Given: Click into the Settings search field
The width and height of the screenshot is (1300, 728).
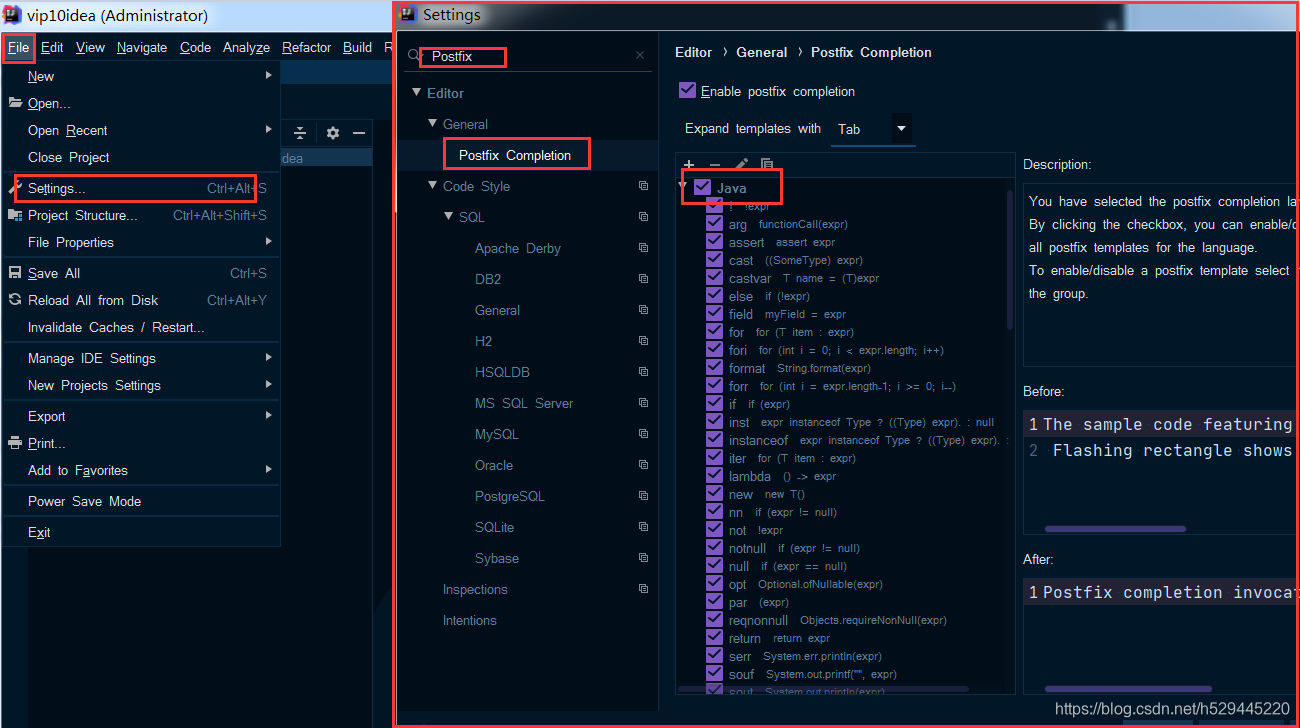Looking at the screenshot, I should 530,57.
